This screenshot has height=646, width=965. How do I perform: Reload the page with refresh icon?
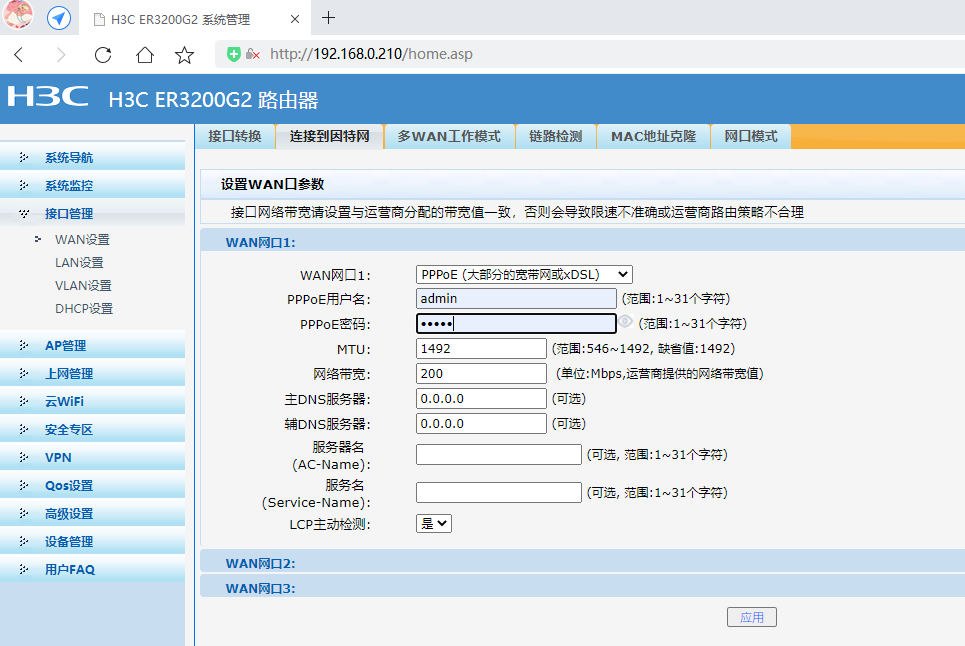tap(103, 55)
